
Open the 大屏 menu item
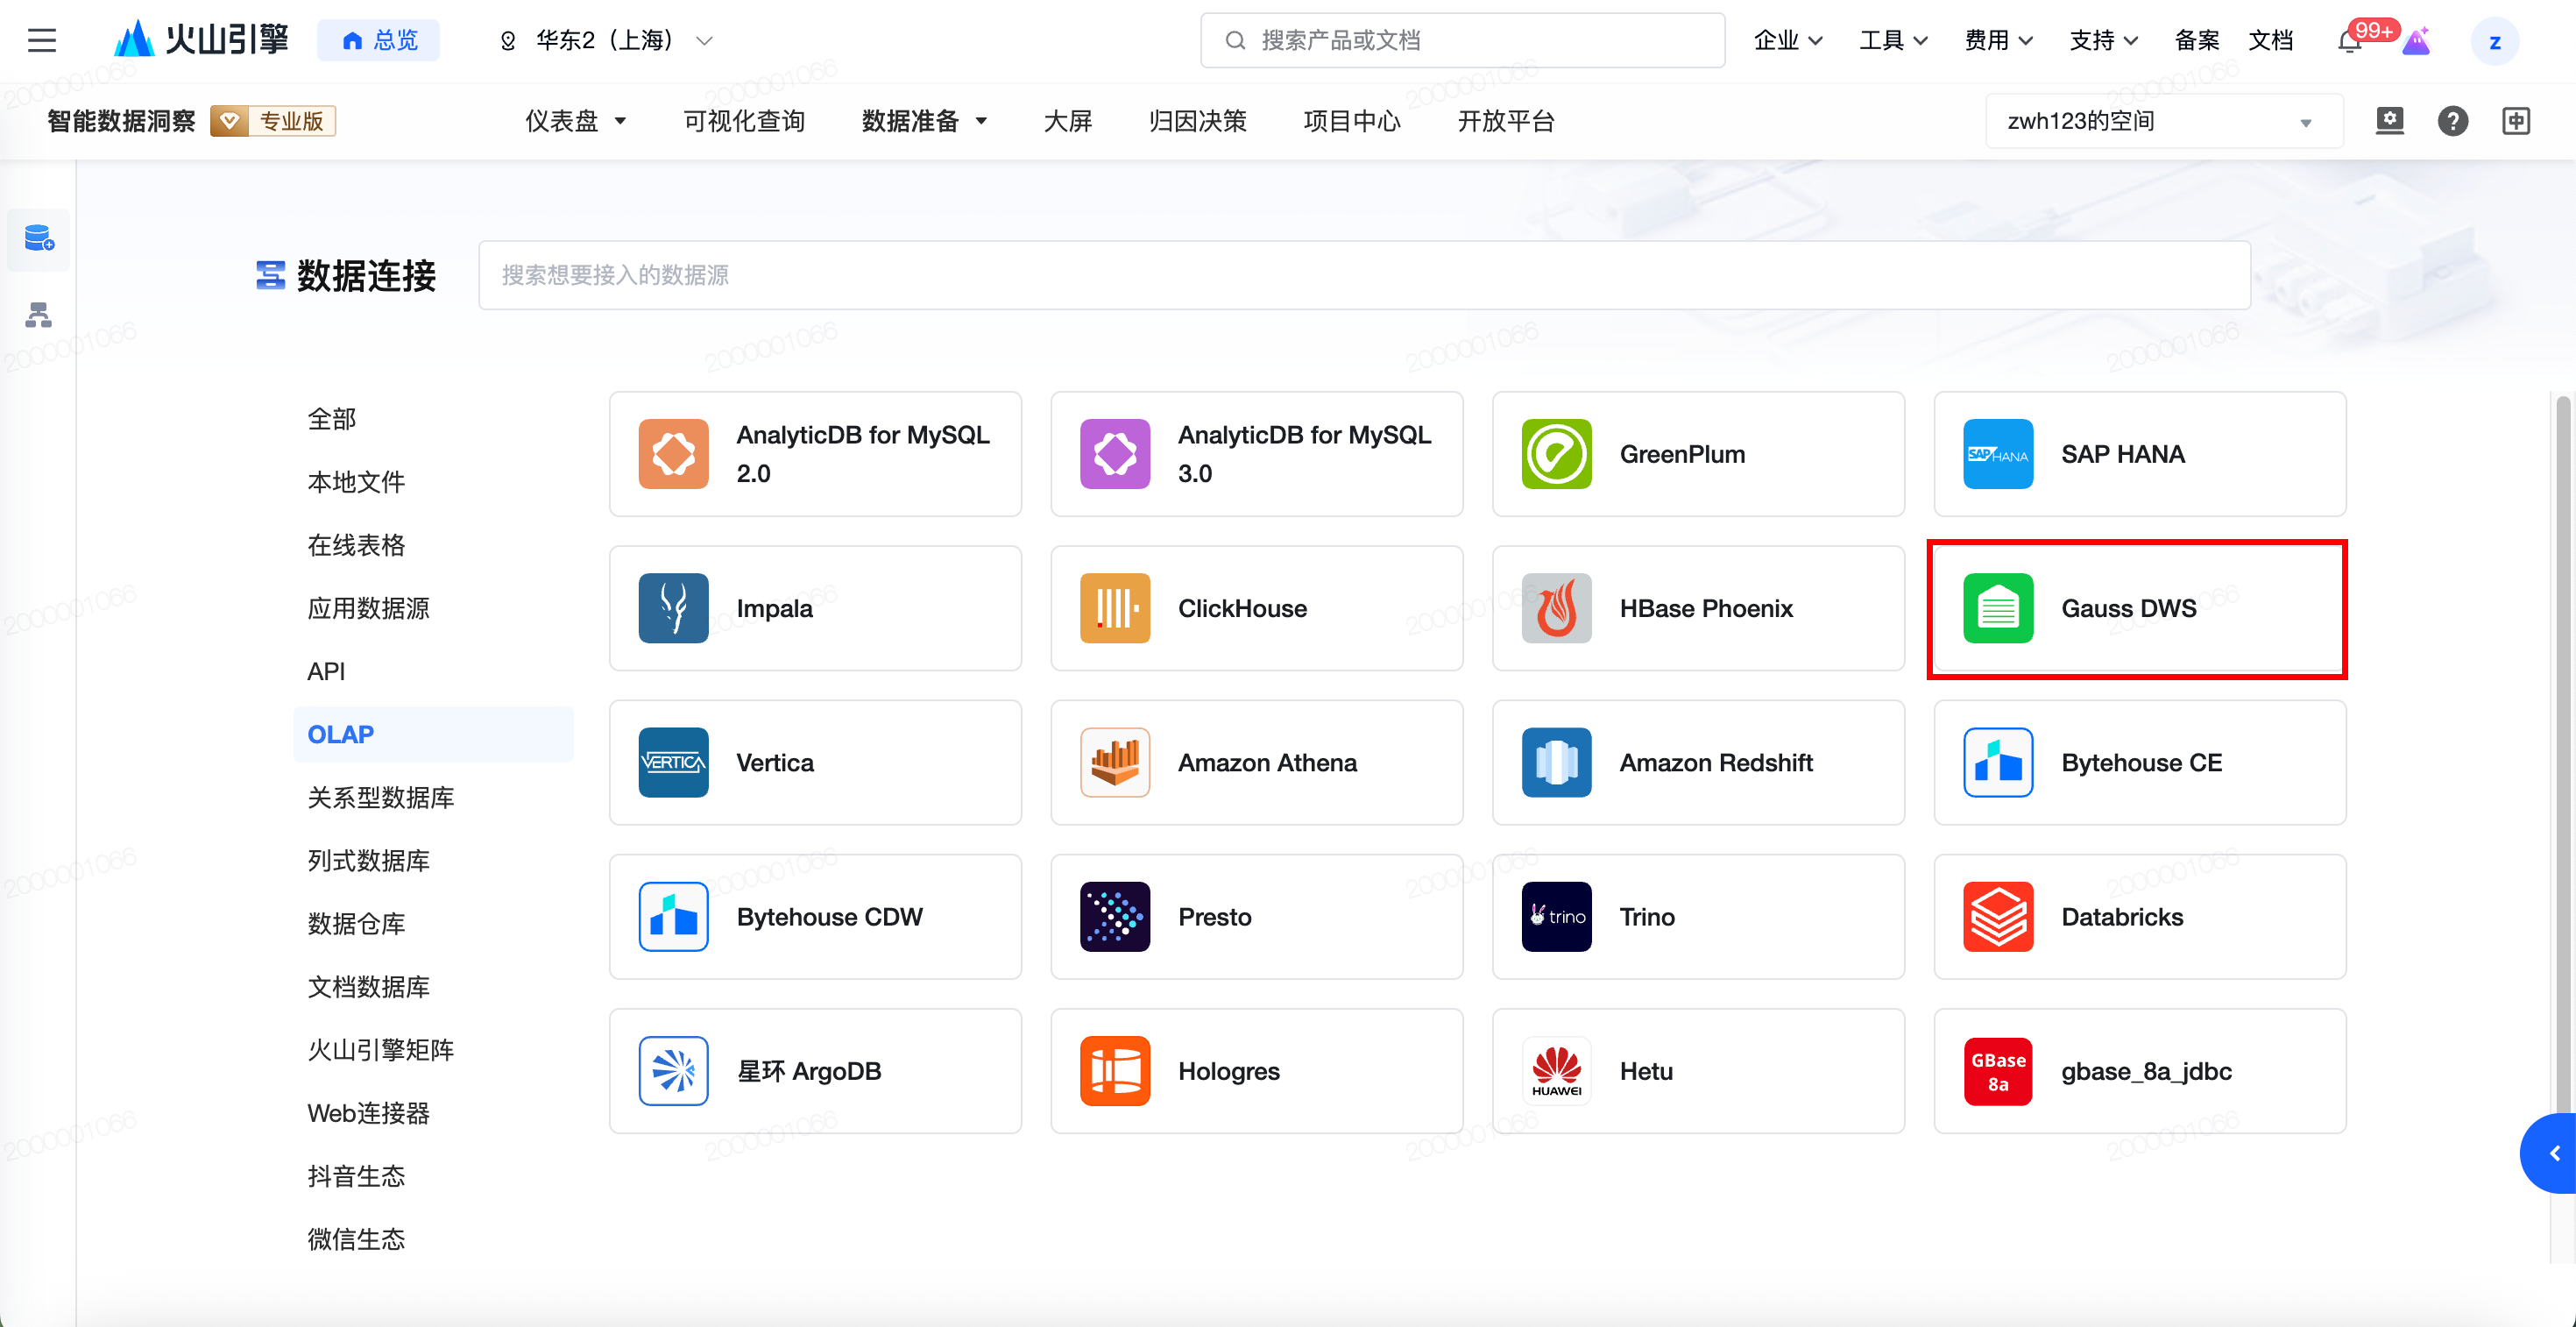coord(1067,121)
